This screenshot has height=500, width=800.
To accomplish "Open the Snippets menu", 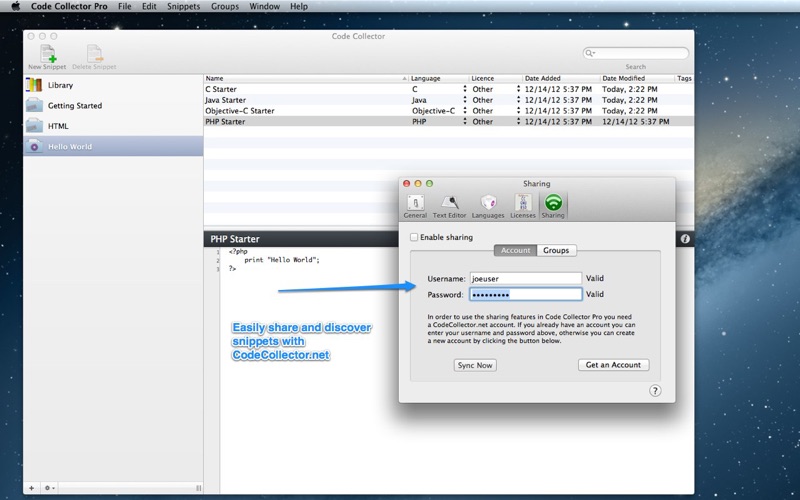I will click(183, 6).
